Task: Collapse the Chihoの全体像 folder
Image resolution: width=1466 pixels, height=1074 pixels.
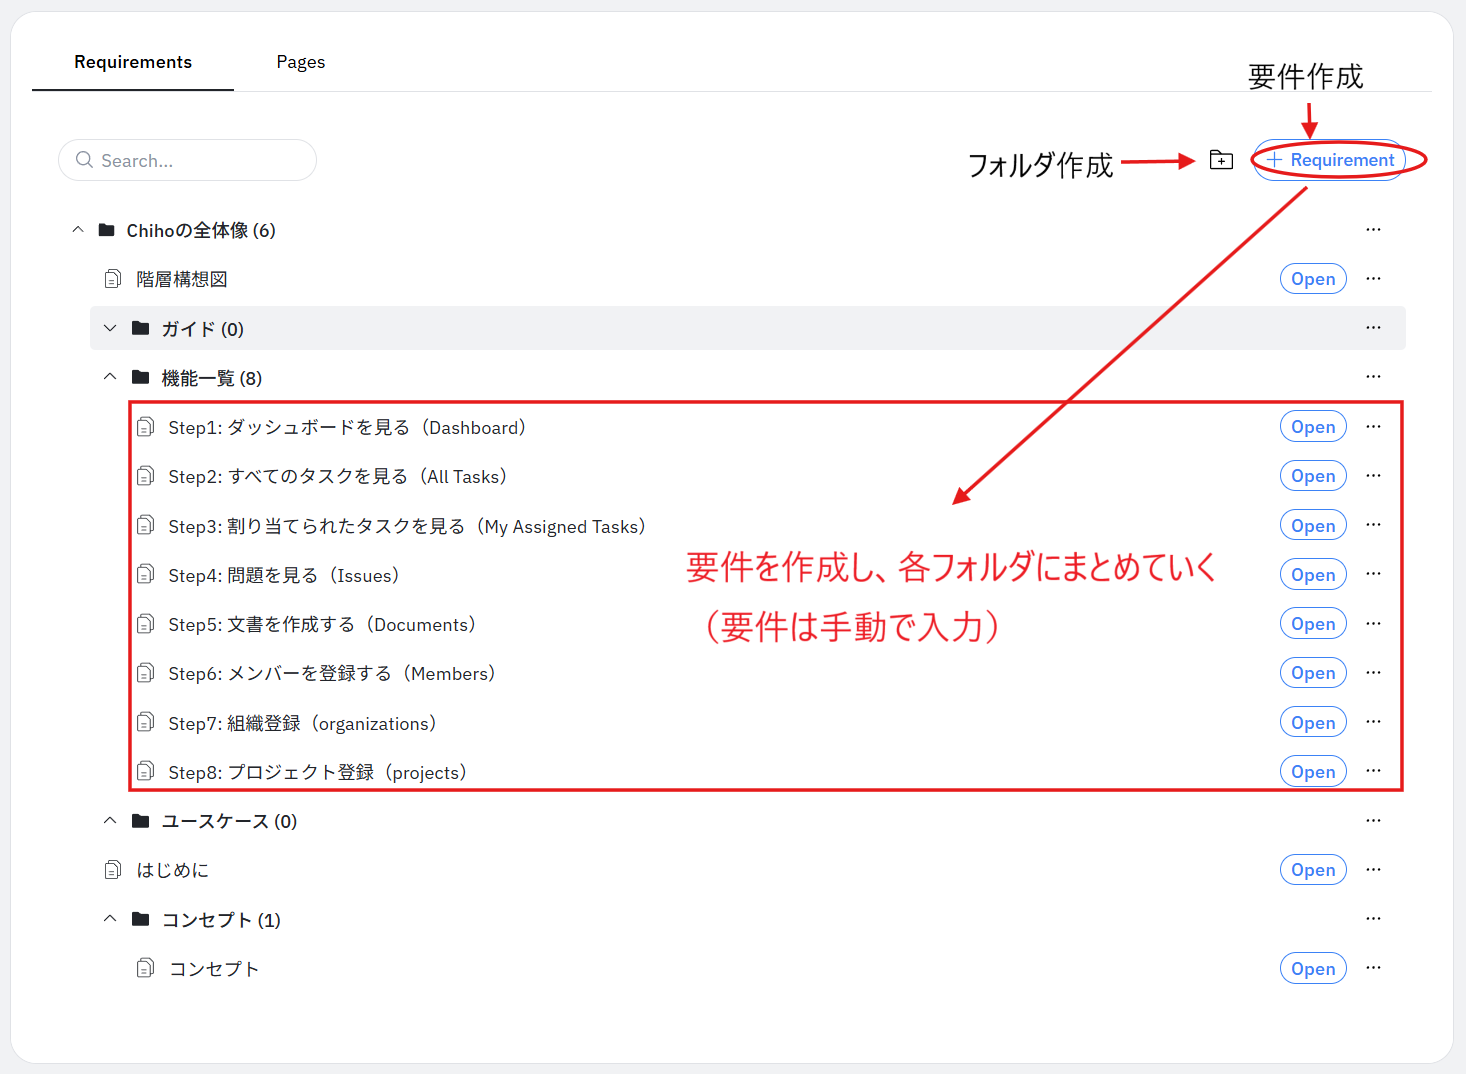Action: (x=78, y=230)
